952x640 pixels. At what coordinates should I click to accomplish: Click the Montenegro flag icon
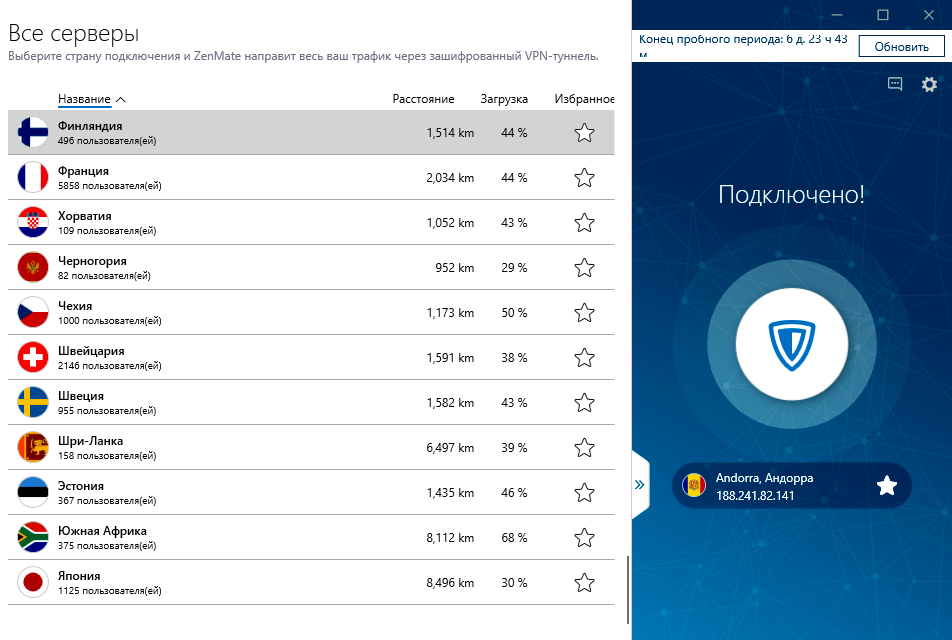pos(33,267)
